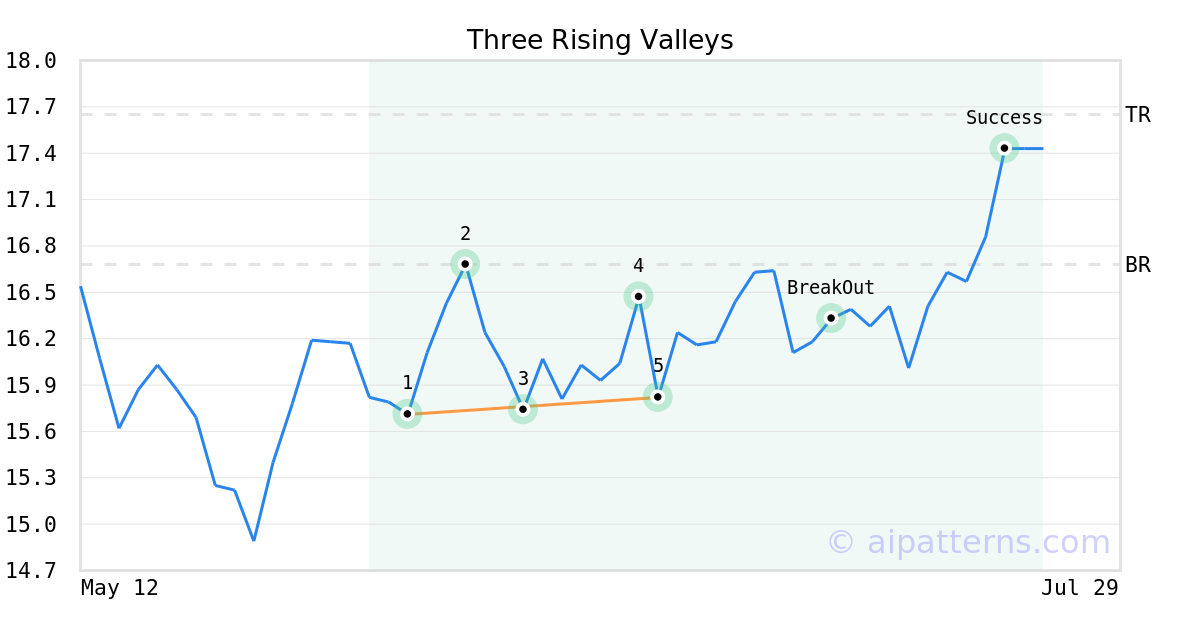Click the 16.8 price axis label

coord(31,246)
